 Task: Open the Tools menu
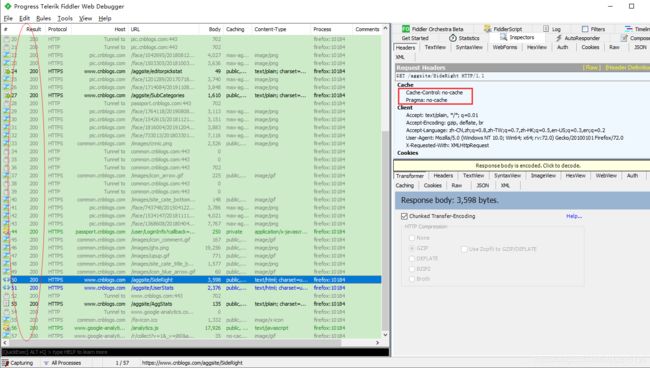[65, 18]
